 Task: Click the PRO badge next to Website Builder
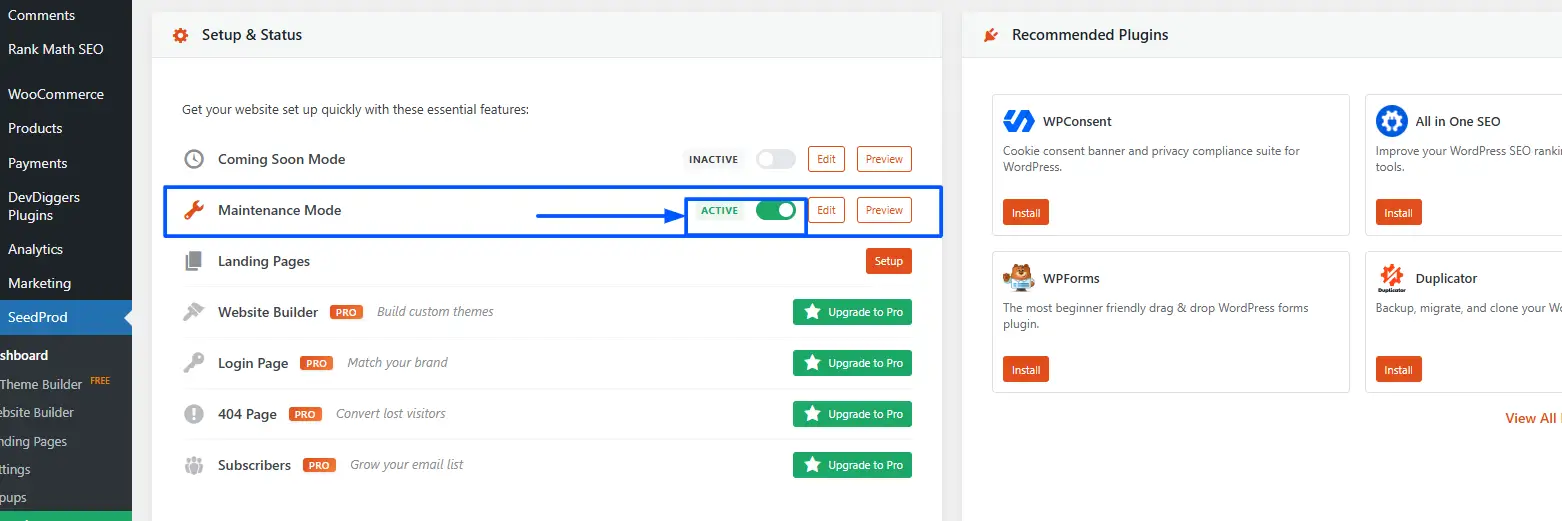(x=346, y=312)
